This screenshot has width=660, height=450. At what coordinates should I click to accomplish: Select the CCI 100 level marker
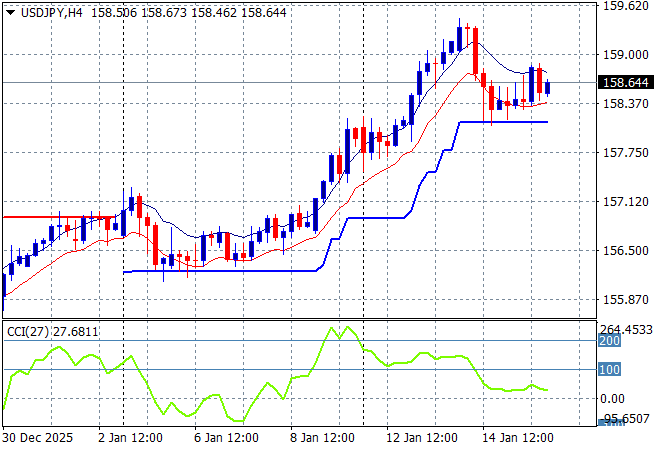click(608, 370)
